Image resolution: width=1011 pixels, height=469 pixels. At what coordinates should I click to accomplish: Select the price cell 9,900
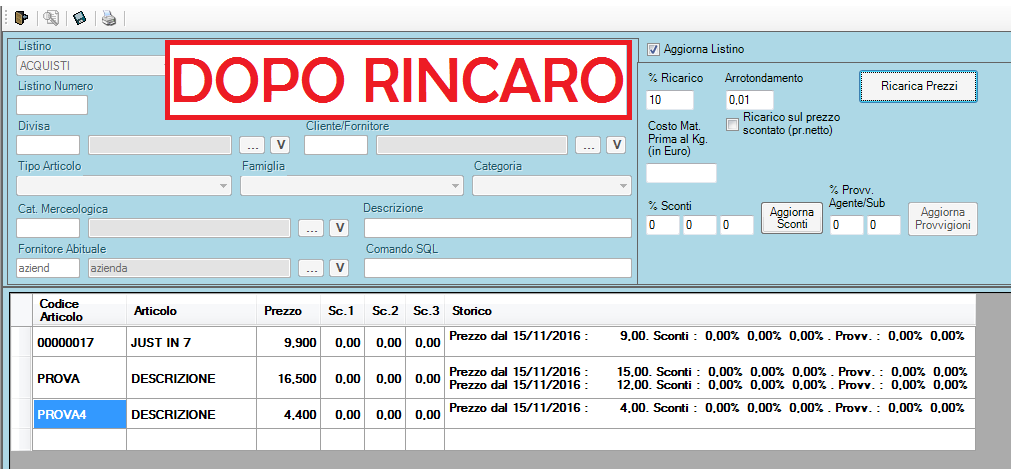coord(288,342)
